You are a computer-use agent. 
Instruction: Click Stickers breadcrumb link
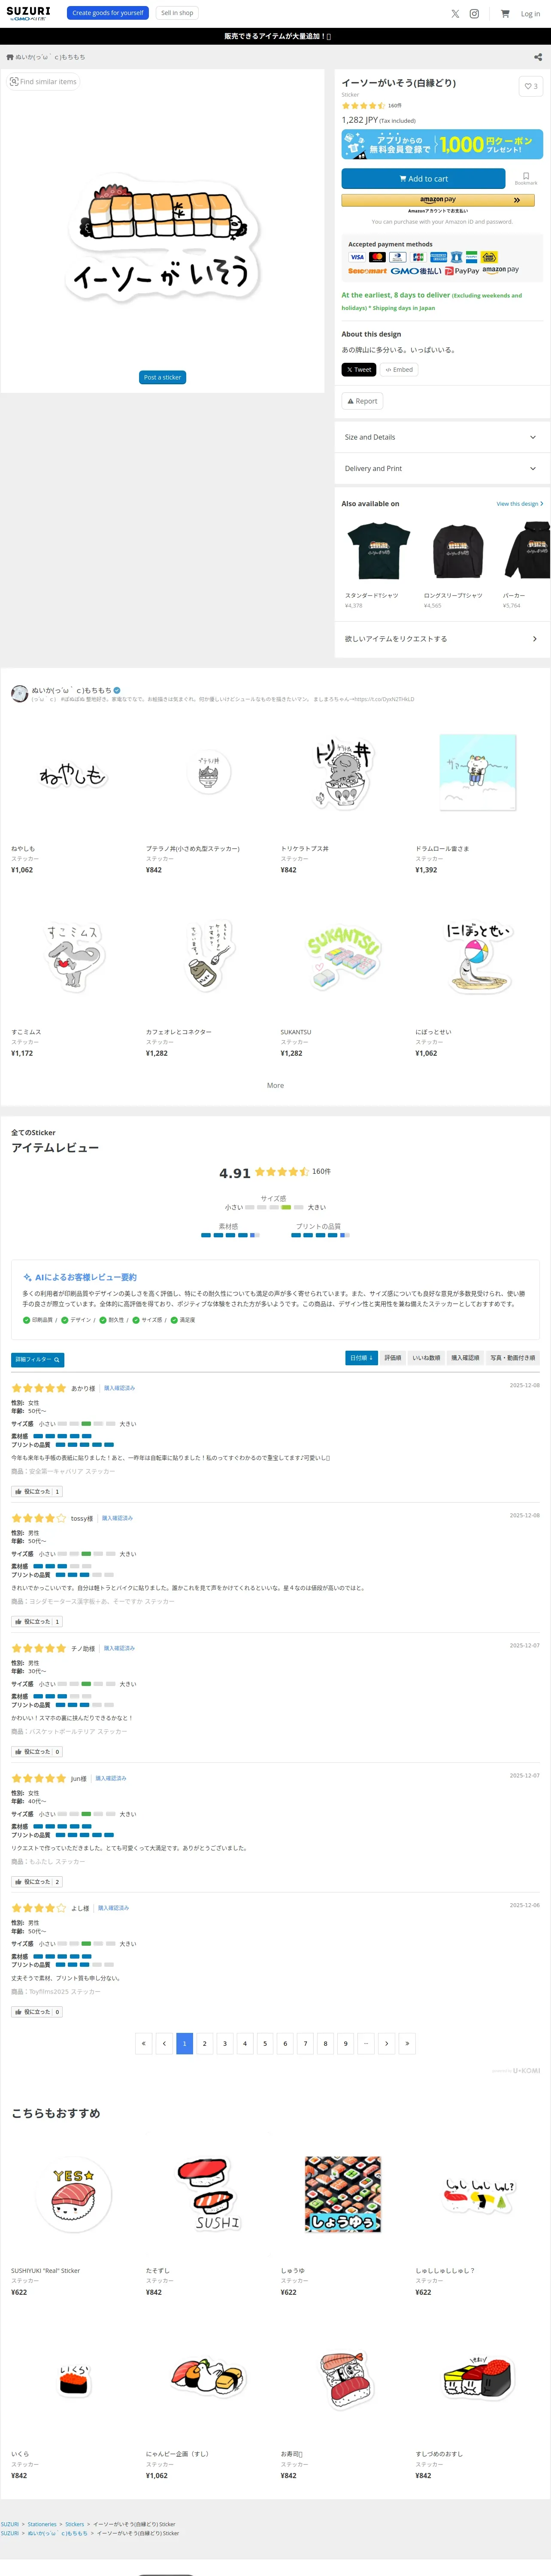point(75,2524)
